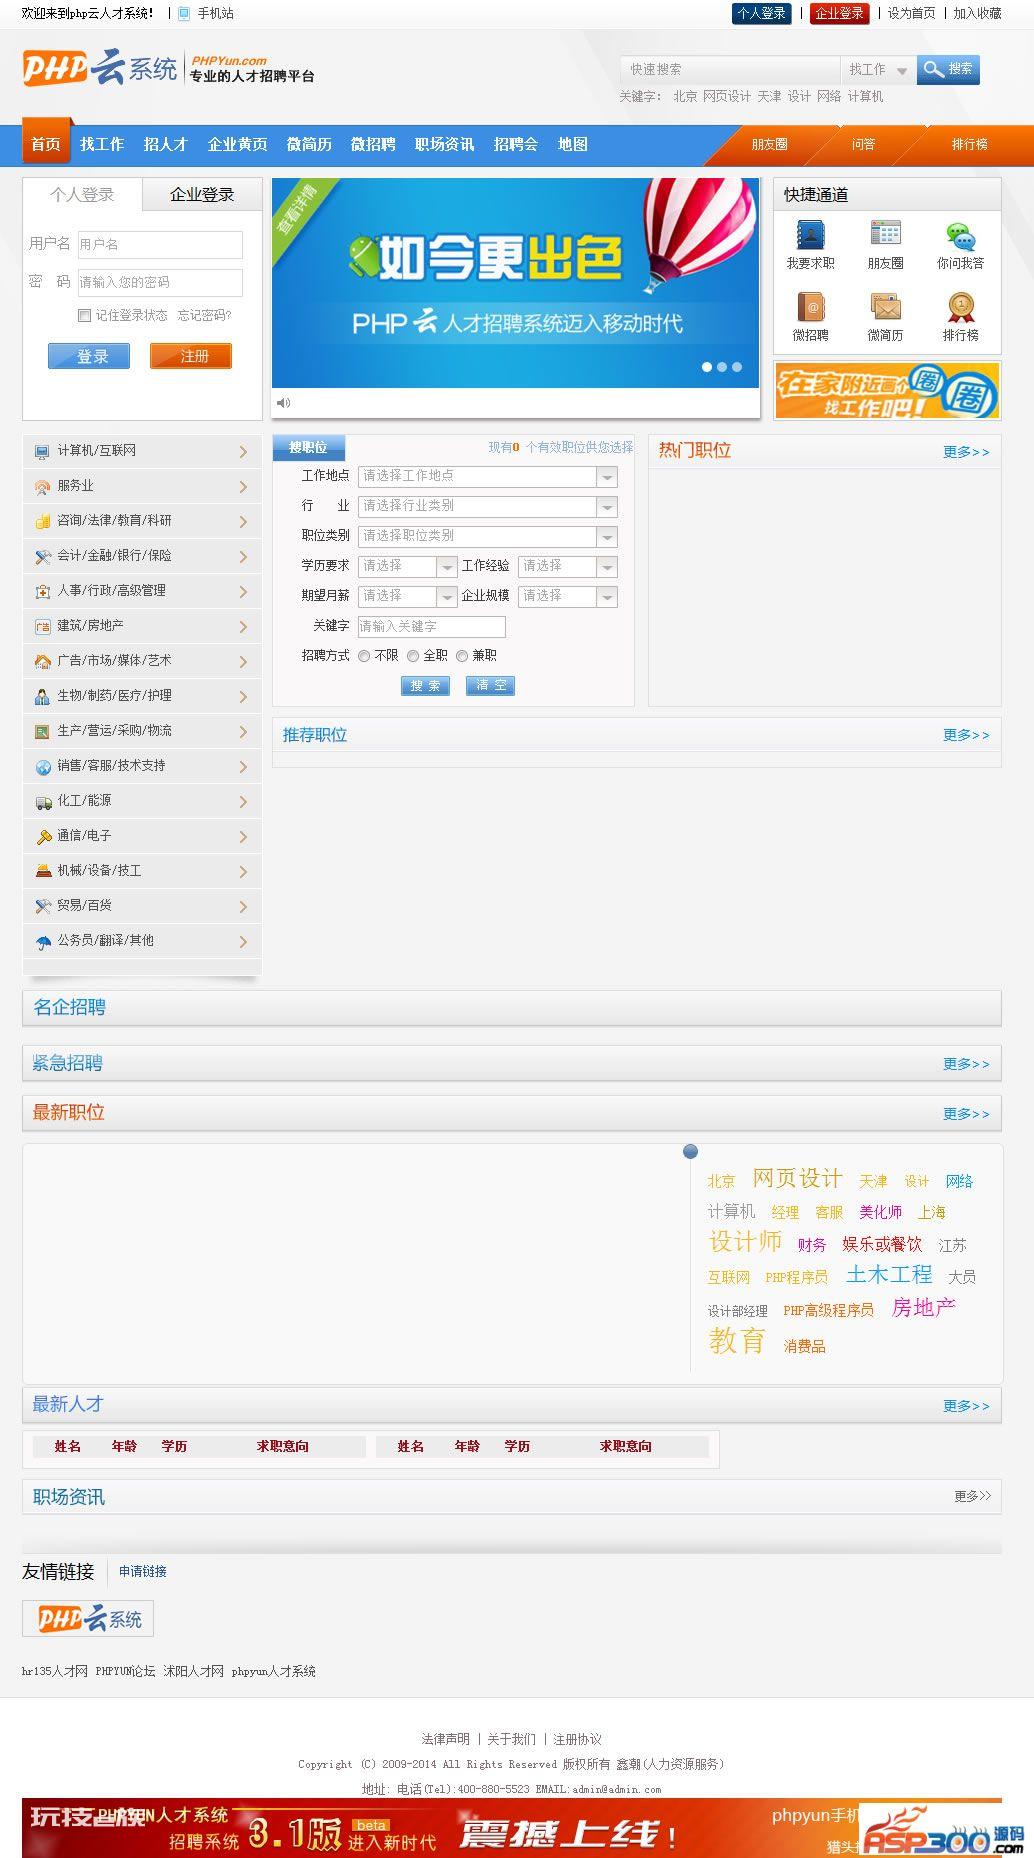Click the 搜索 button in job search form
This screenshot has height=1858, width=1034.
[x=425, y=685]
